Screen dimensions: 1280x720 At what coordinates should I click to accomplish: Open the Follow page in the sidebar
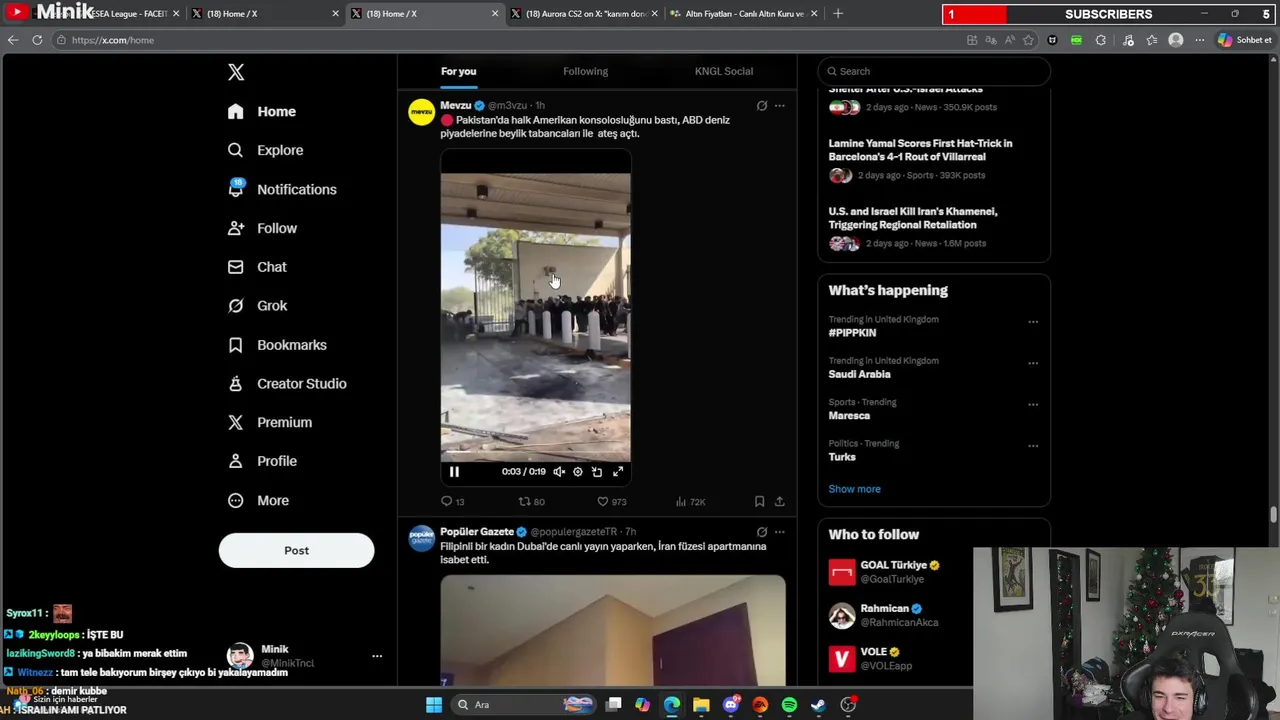click(x=262, y=228)
